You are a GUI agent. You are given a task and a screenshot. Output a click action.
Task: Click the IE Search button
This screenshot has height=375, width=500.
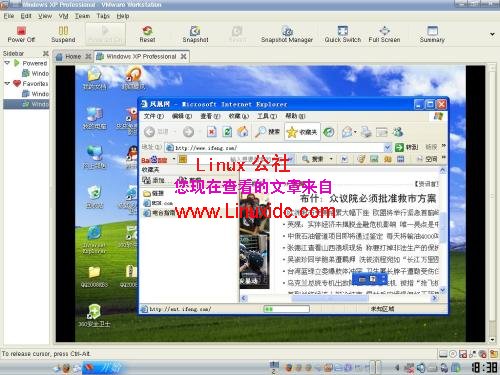pos(267,132)
